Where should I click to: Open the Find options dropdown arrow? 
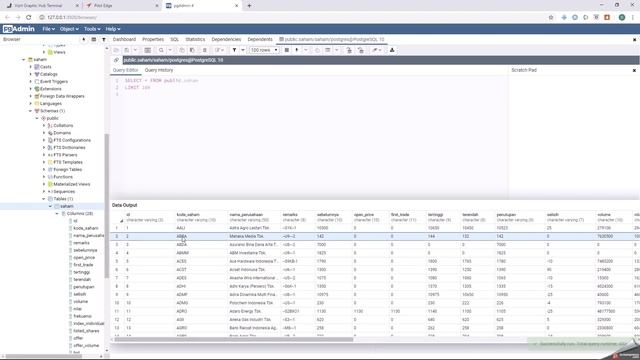pos(170,50)
